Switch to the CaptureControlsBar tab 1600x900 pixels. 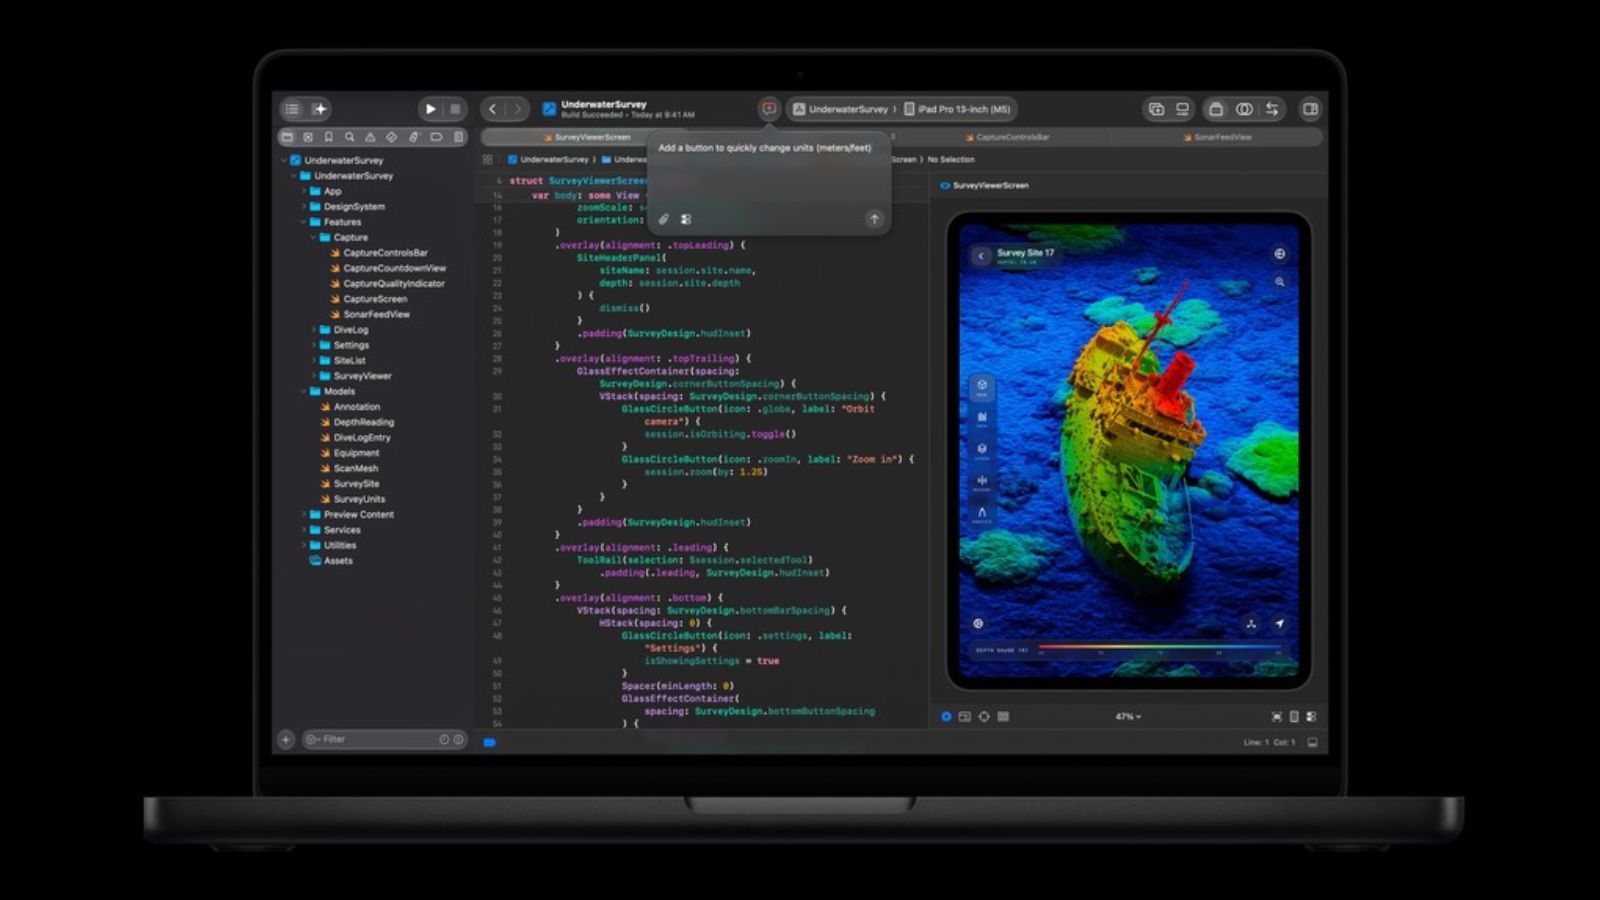coord(1007,137)
